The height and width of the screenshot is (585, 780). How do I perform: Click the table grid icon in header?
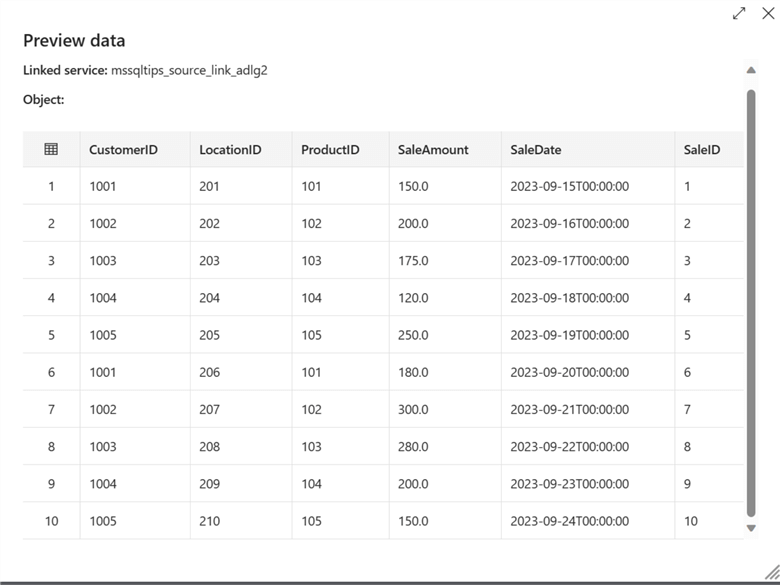tap(51, 149)
